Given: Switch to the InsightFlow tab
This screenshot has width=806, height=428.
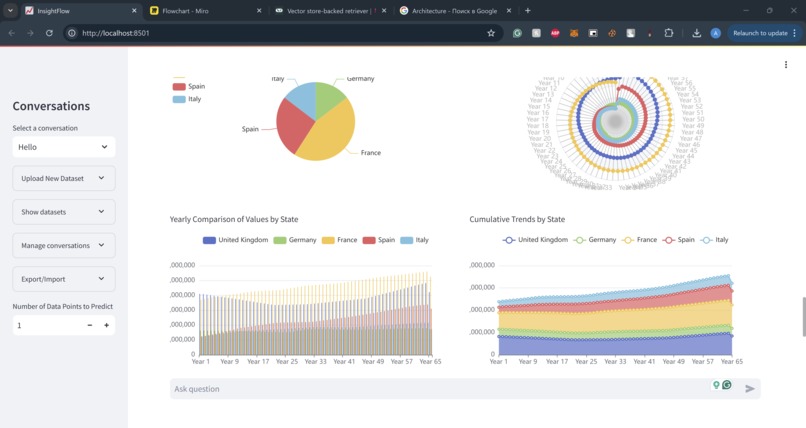Looking at the screenshot, I should point(80,10).
